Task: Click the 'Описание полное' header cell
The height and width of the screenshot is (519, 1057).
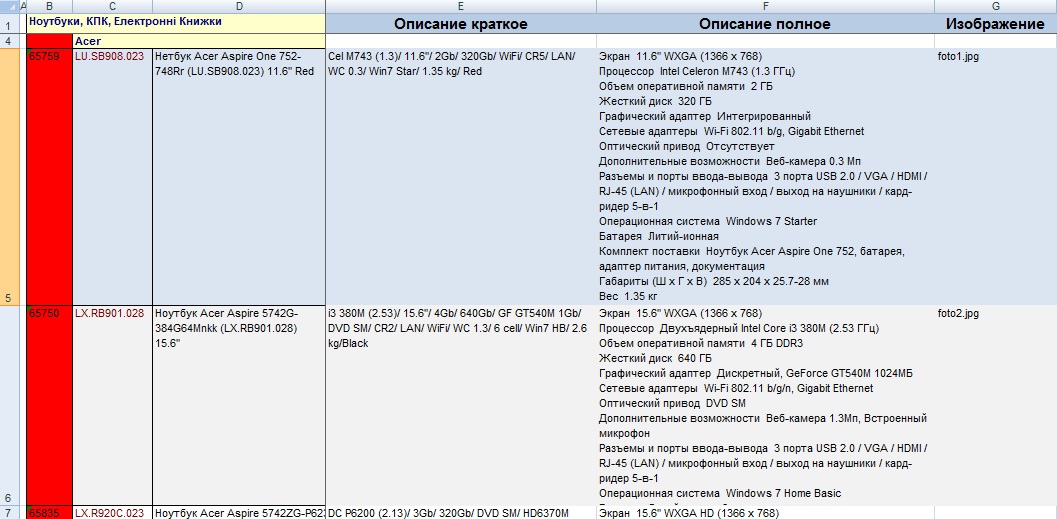Action: [x=766, y=24]
